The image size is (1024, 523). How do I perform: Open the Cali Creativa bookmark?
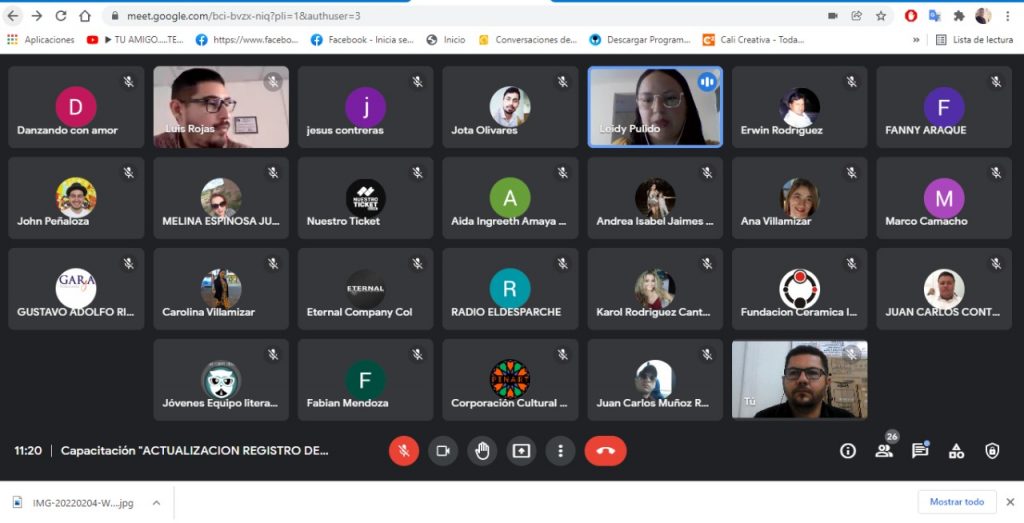pos(762,40)
